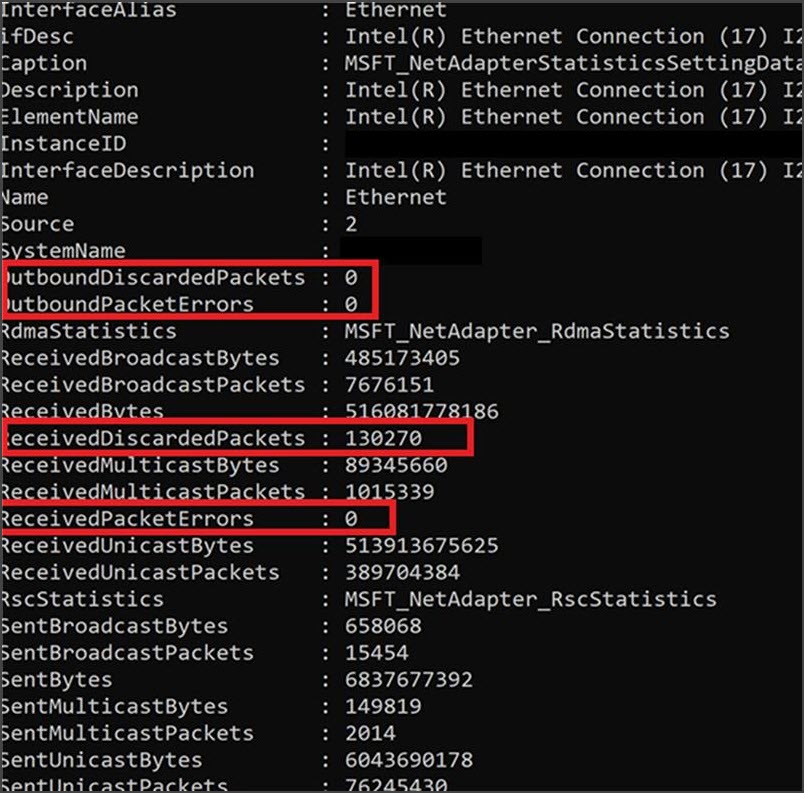Click the ReceivedMulticastBytes value 89345660
The width and height of the screenshot is (804, 793).
pyautogui.click(x=396, y=465)
